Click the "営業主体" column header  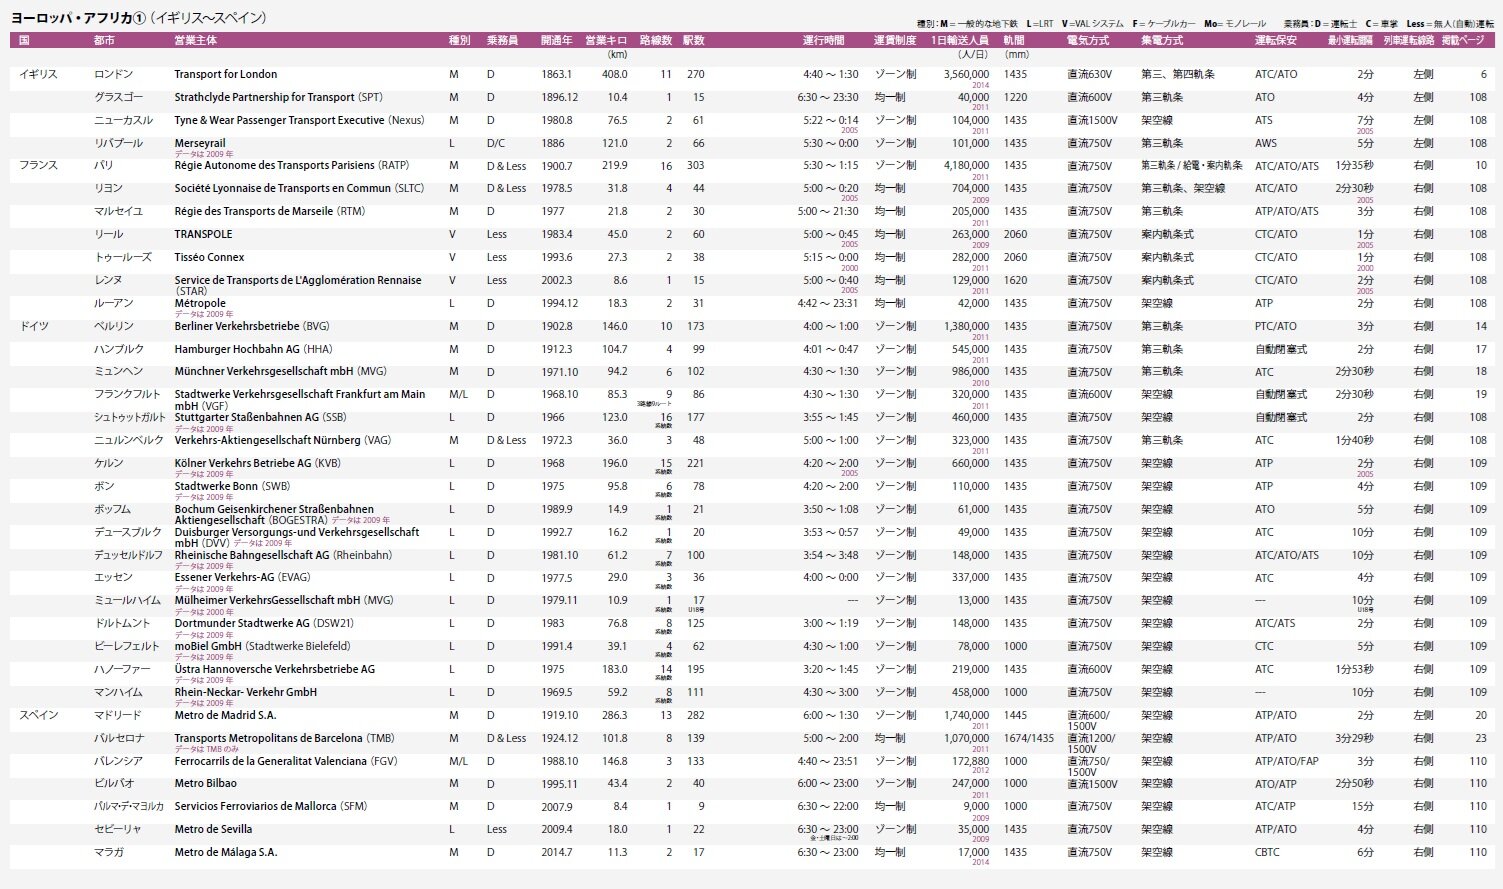[x=195, y=41]
